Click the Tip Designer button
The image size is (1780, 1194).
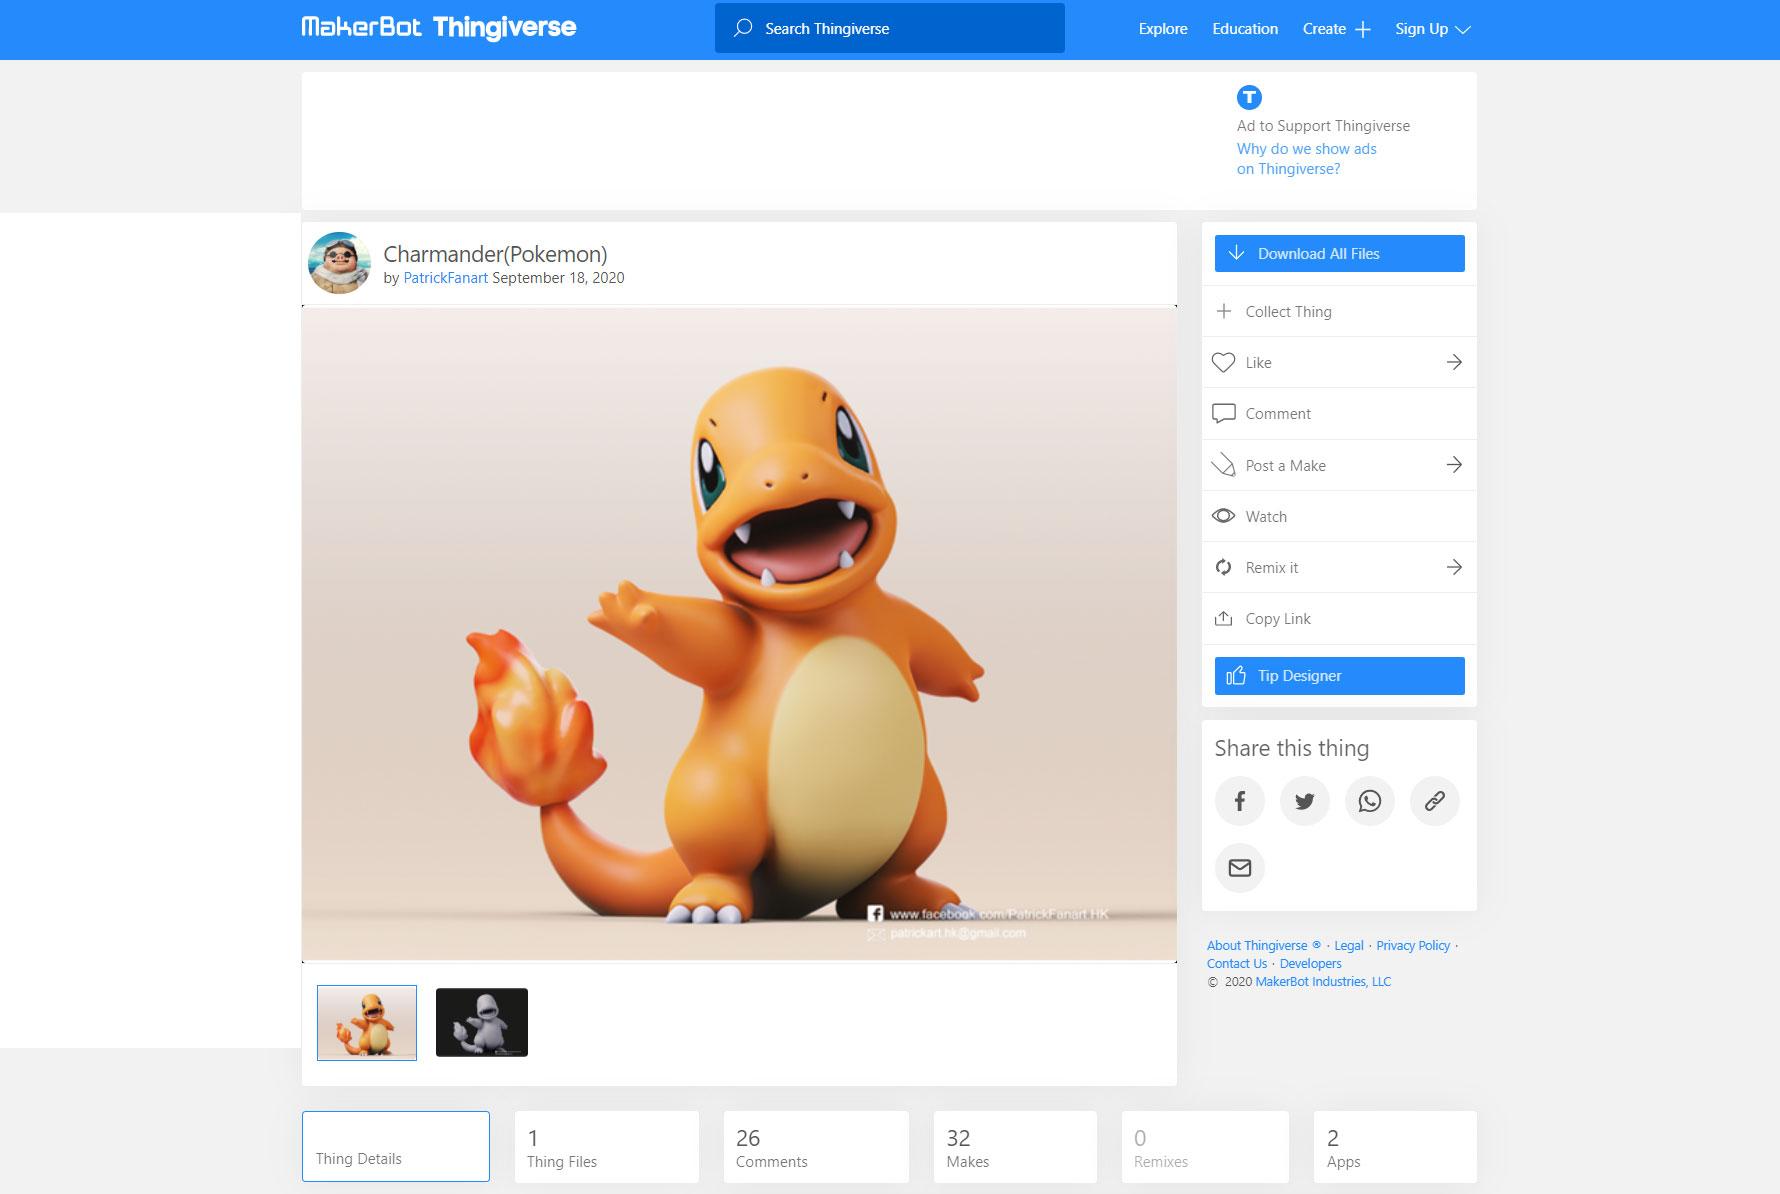[x=1340, y=675]
